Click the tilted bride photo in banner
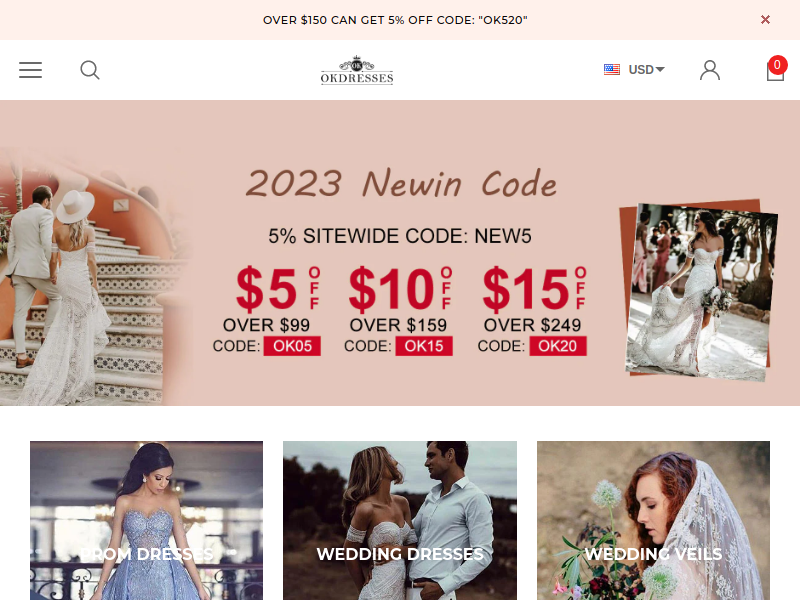The width and height of the screenshot is (800, 600). tap(698, 290)
